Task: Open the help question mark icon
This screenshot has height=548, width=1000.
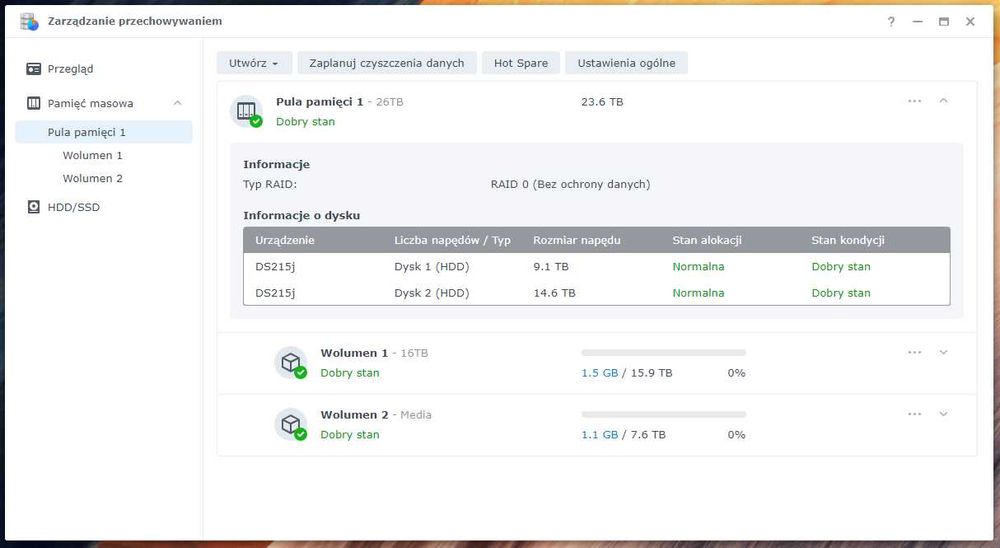Action: tap(891, 22)
